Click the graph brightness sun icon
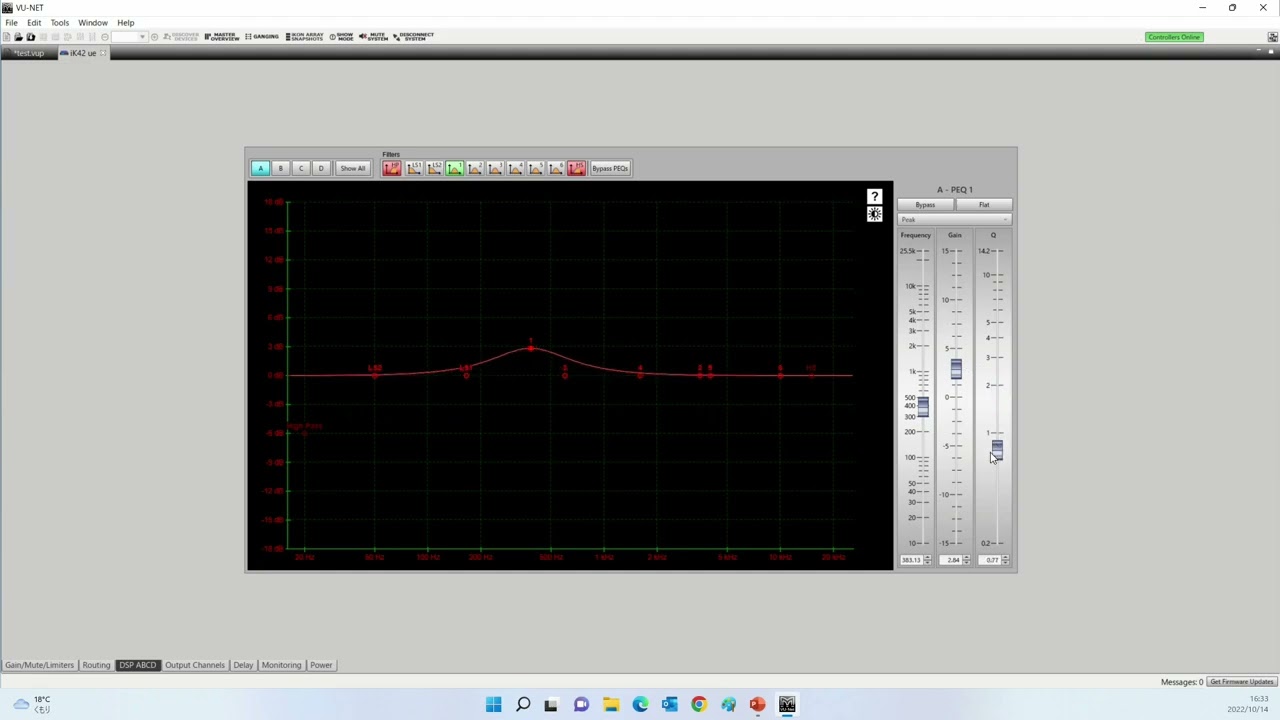Screen dimensions: 1280x720 [874, 214]
